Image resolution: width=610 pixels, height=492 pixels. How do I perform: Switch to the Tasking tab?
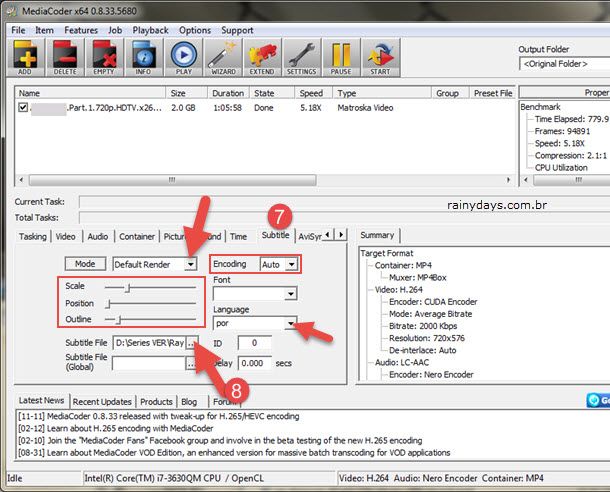(x=33, y=236)
